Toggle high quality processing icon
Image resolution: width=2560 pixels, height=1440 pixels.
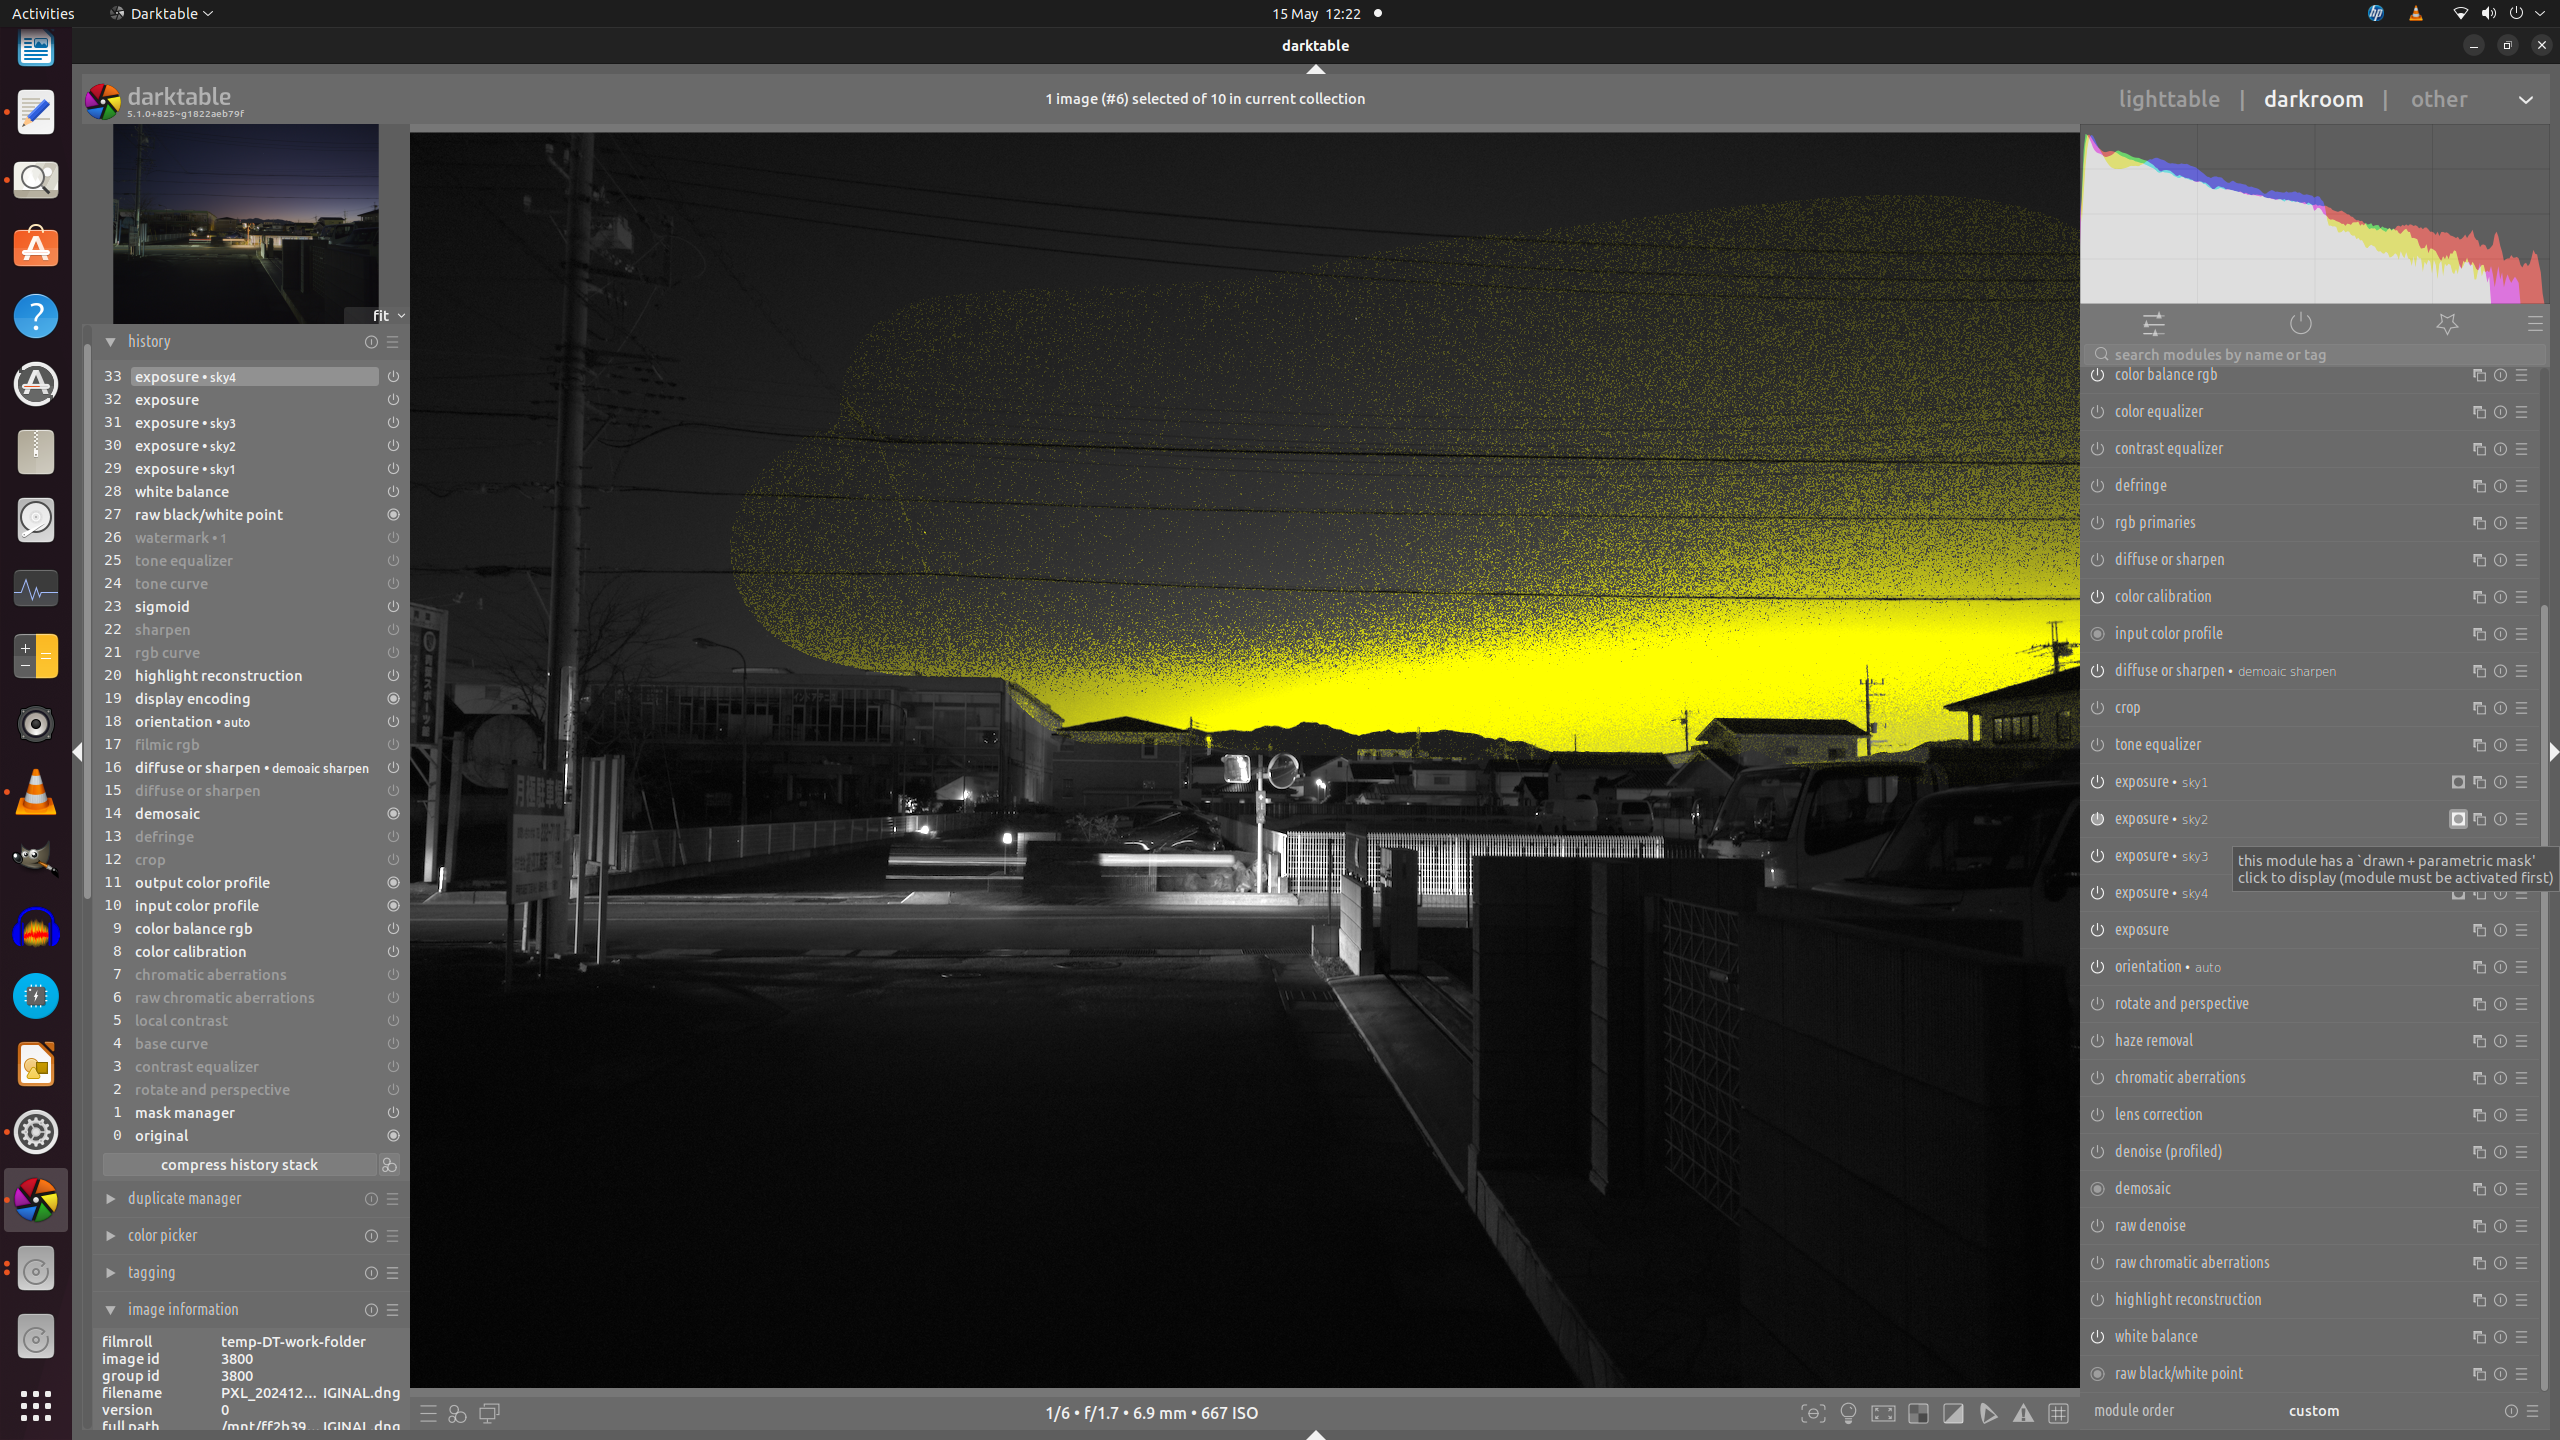coord(1883,1413)
